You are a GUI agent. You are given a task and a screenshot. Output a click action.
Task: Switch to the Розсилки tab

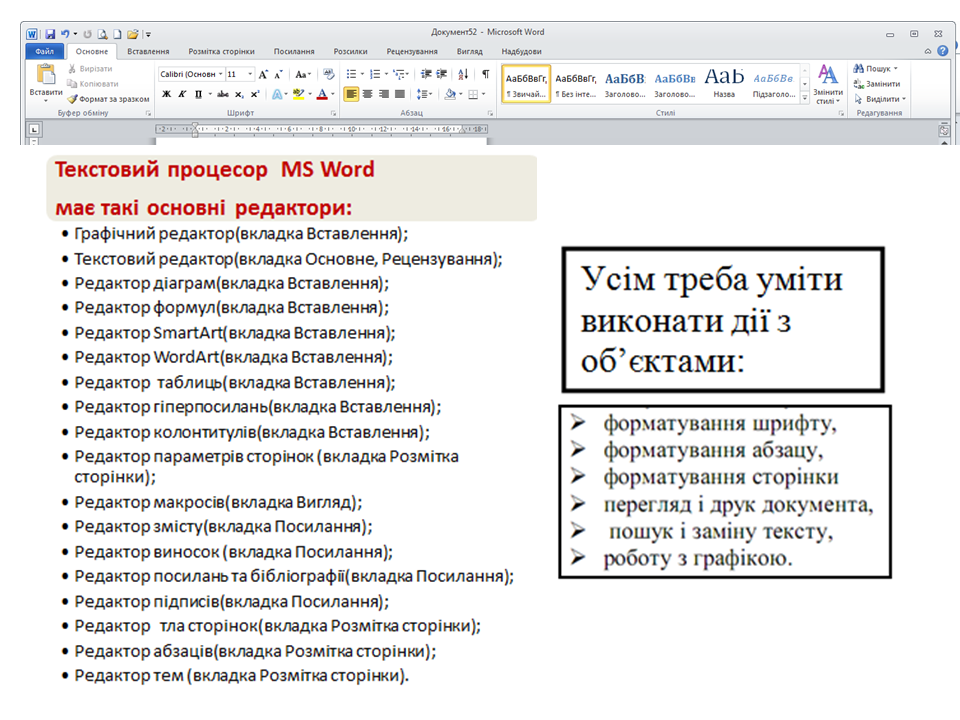click(350, 51)
